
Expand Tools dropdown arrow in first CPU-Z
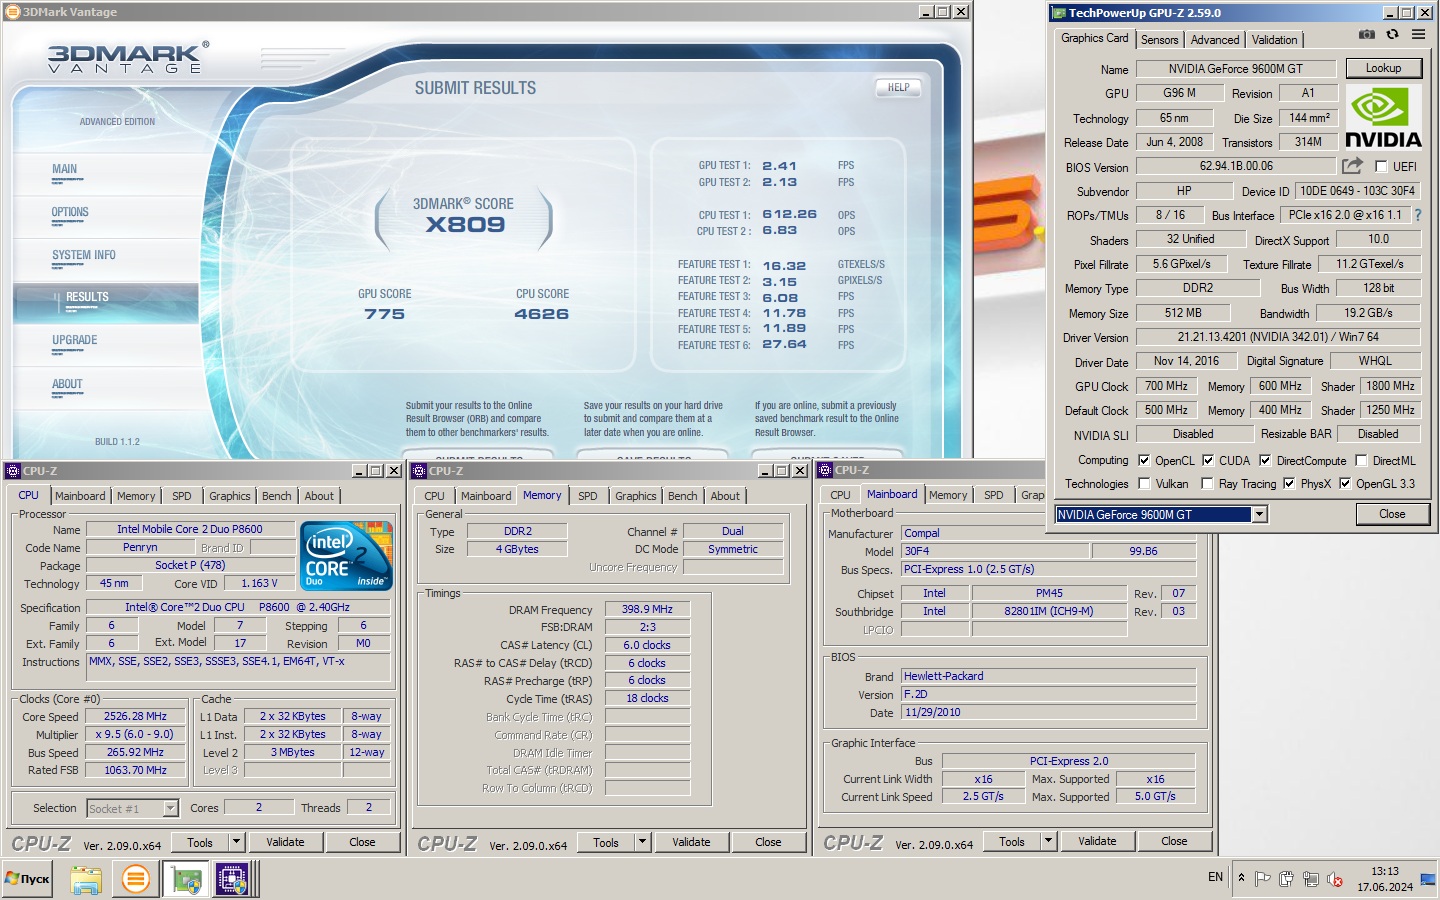pyautogui.click(x=237, y=842)
